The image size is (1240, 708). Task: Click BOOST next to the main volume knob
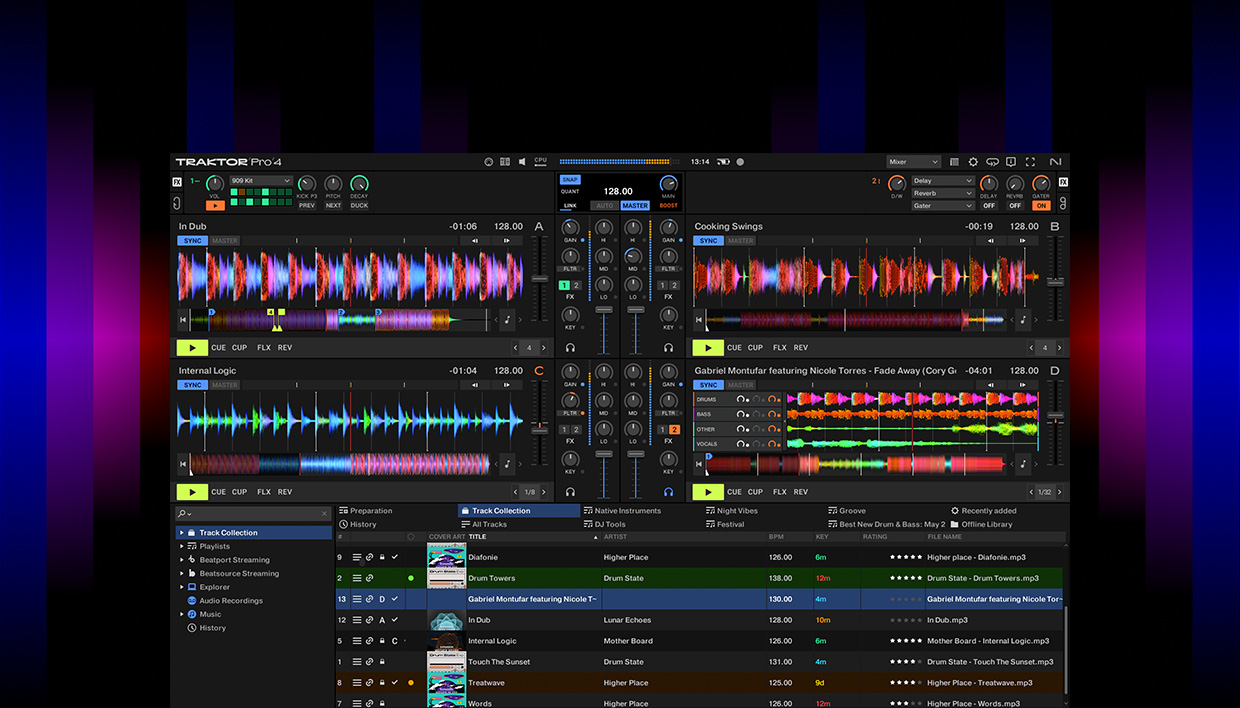coord(668,204)
